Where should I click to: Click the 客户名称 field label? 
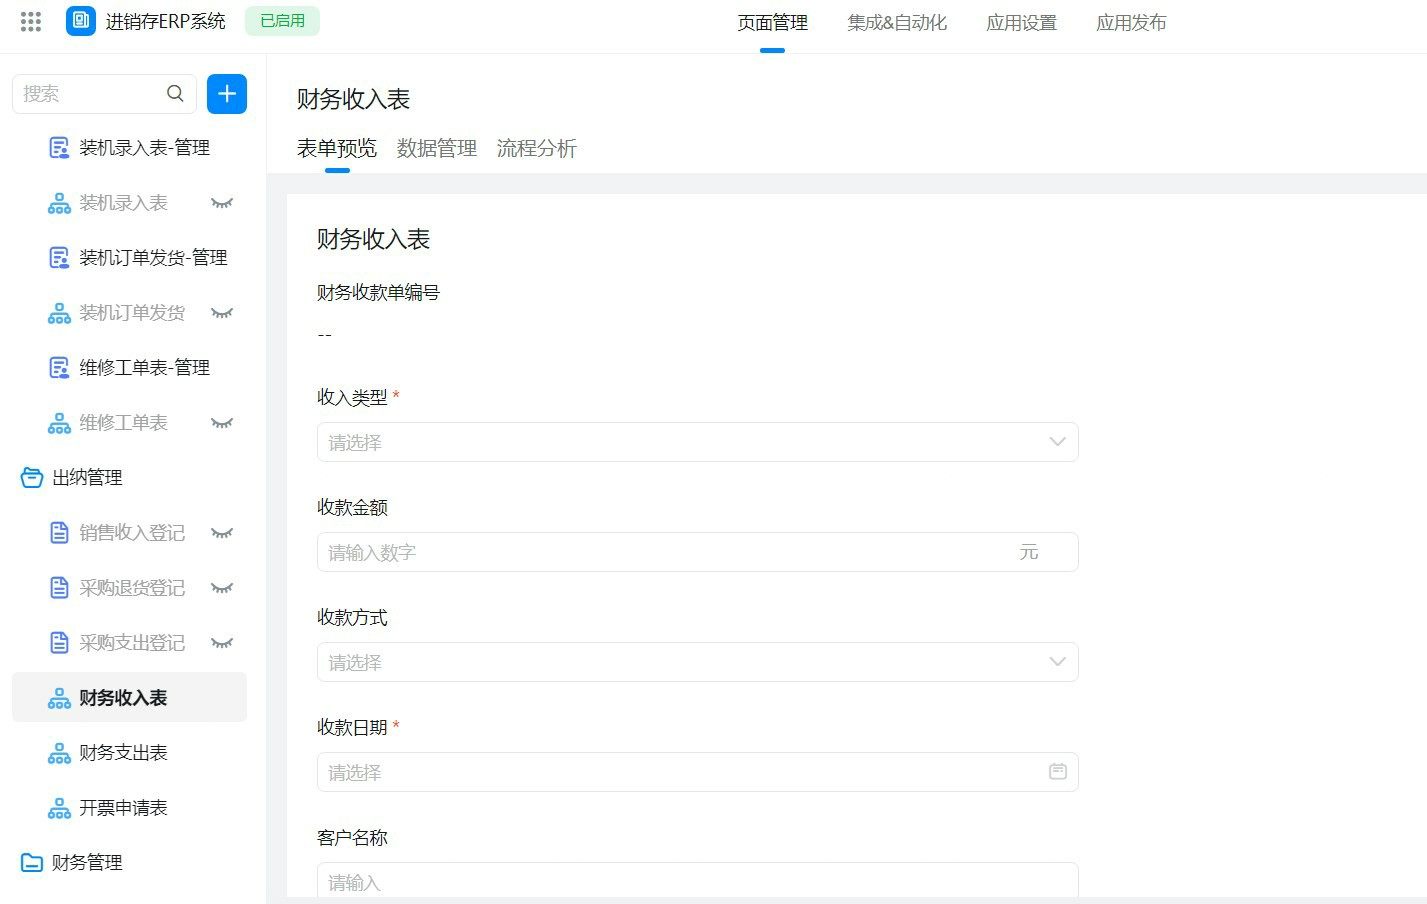[x=352, y=838]
